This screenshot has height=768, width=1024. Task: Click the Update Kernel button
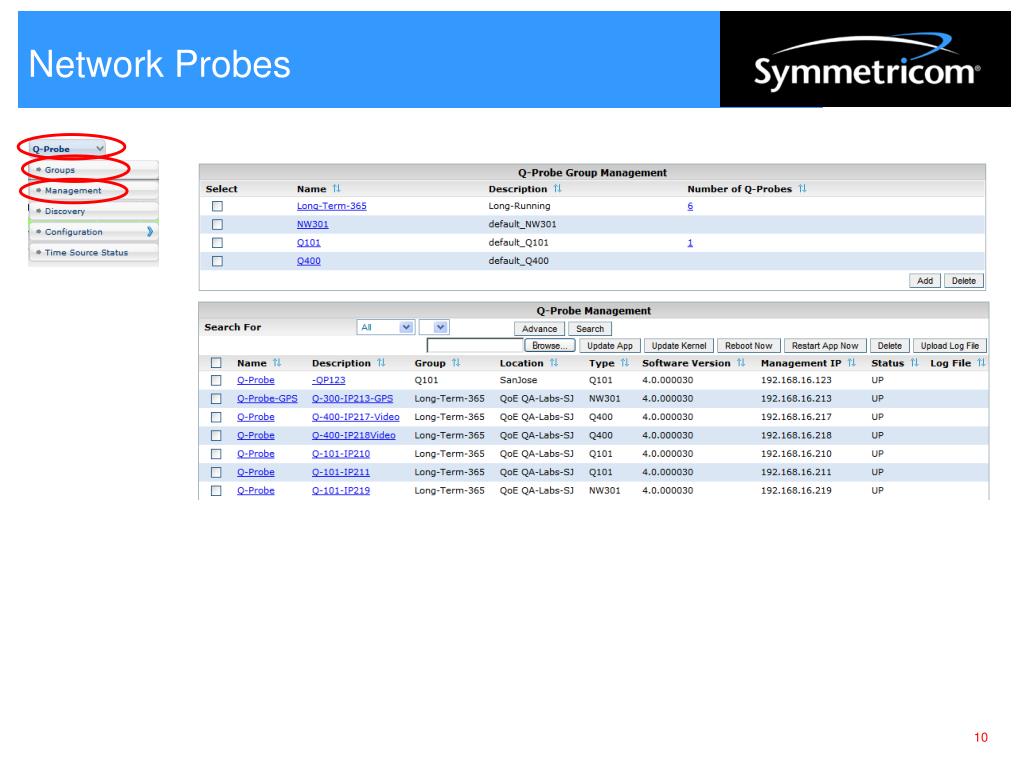679,346
